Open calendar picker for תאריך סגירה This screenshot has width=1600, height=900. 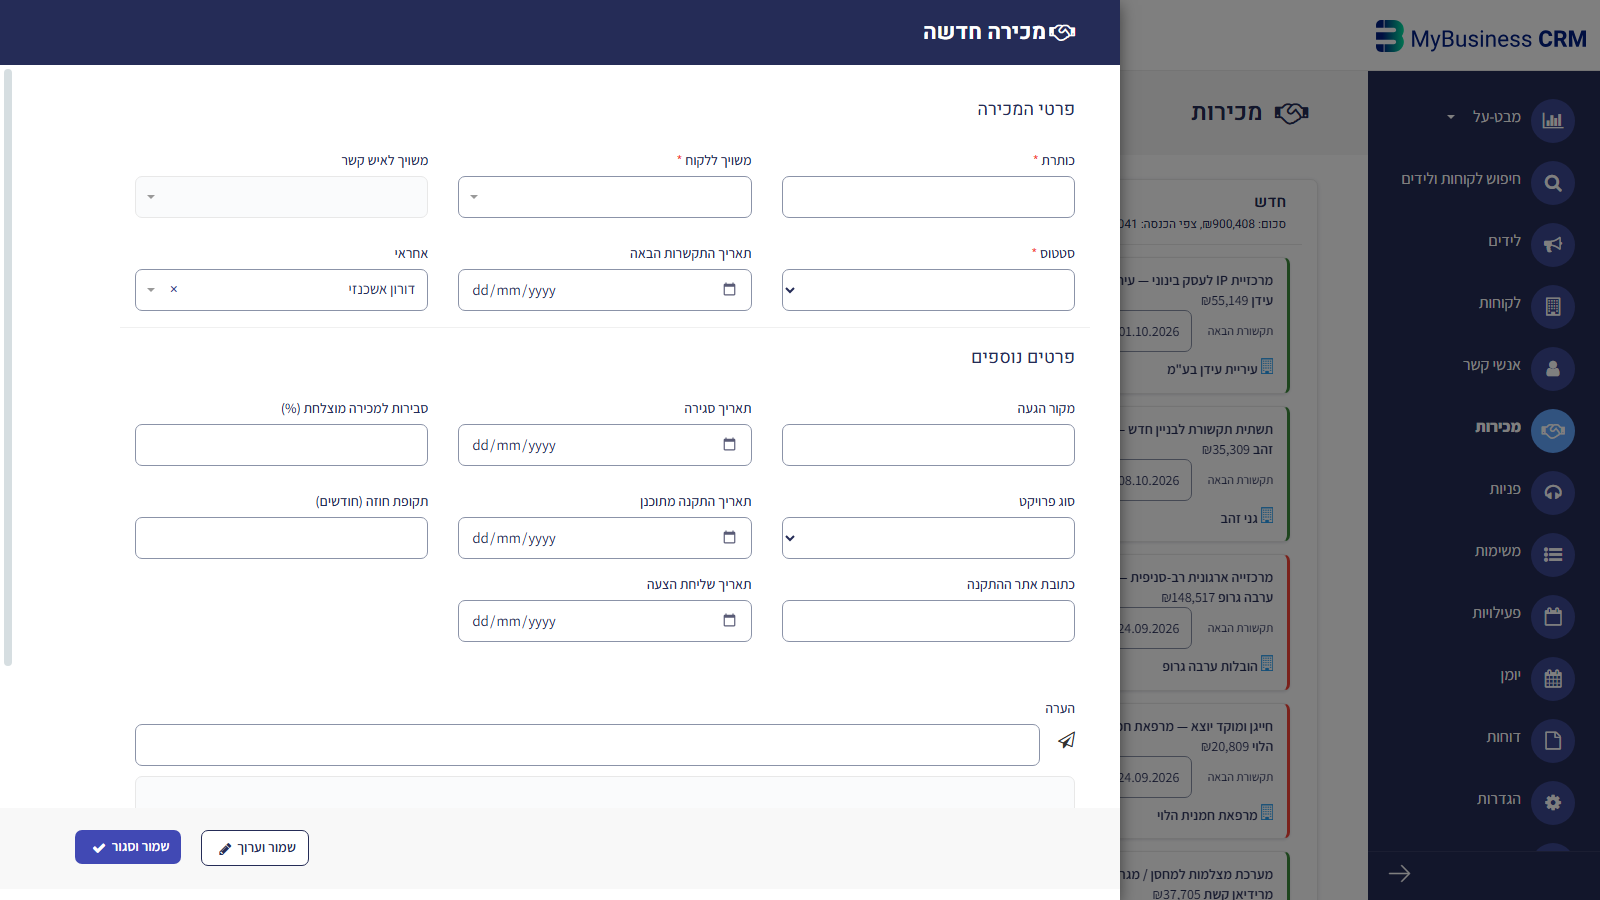[x=729, y=445]
